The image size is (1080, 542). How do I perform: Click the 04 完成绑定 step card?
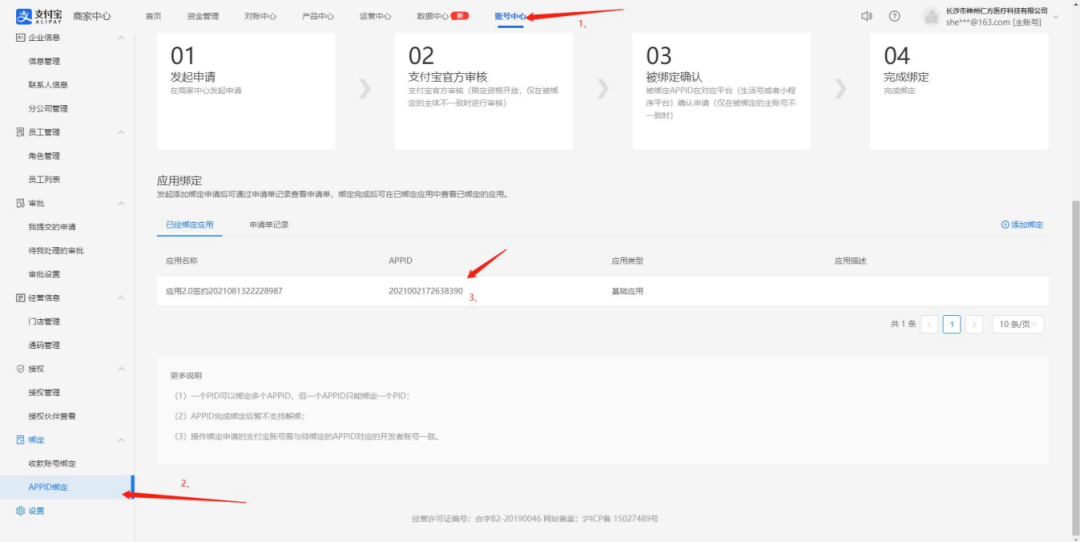coord(959,91)
